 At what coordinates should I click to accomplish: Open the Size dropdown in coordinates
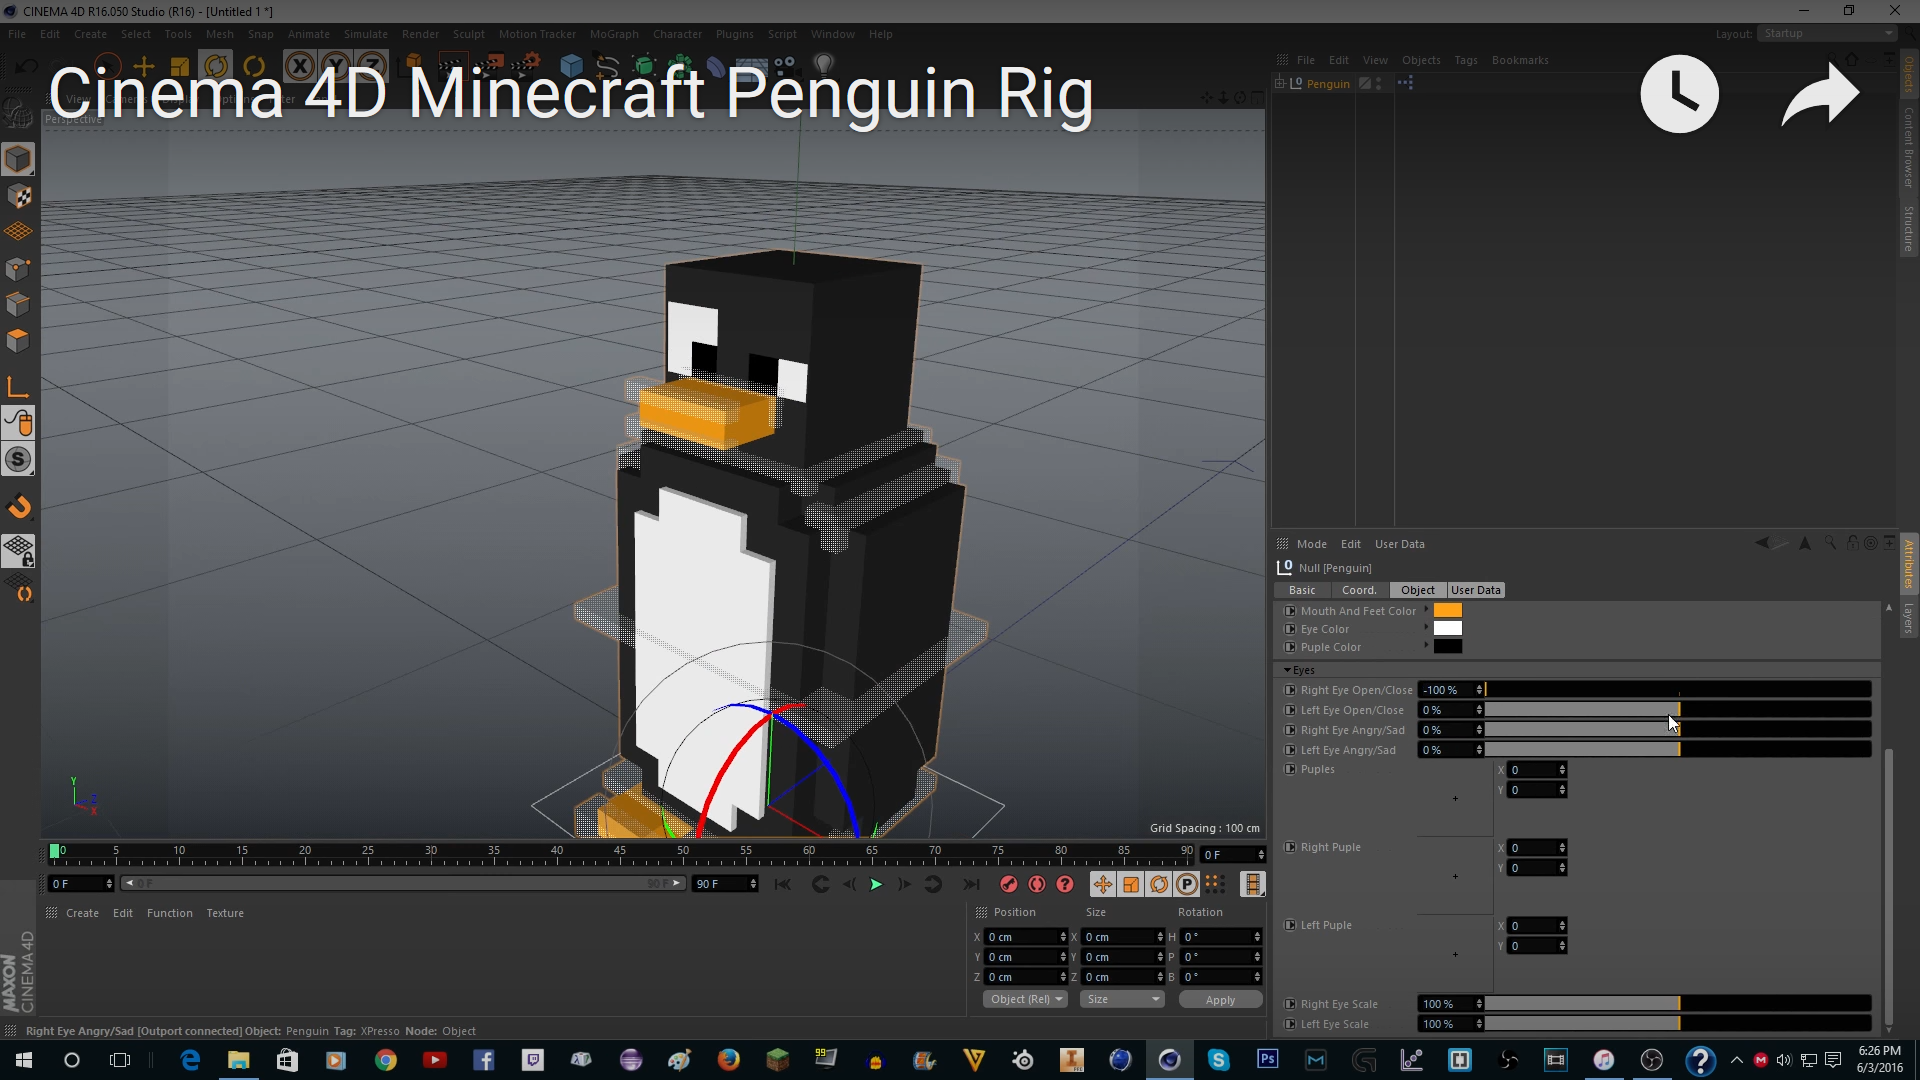click(1122, 999)
